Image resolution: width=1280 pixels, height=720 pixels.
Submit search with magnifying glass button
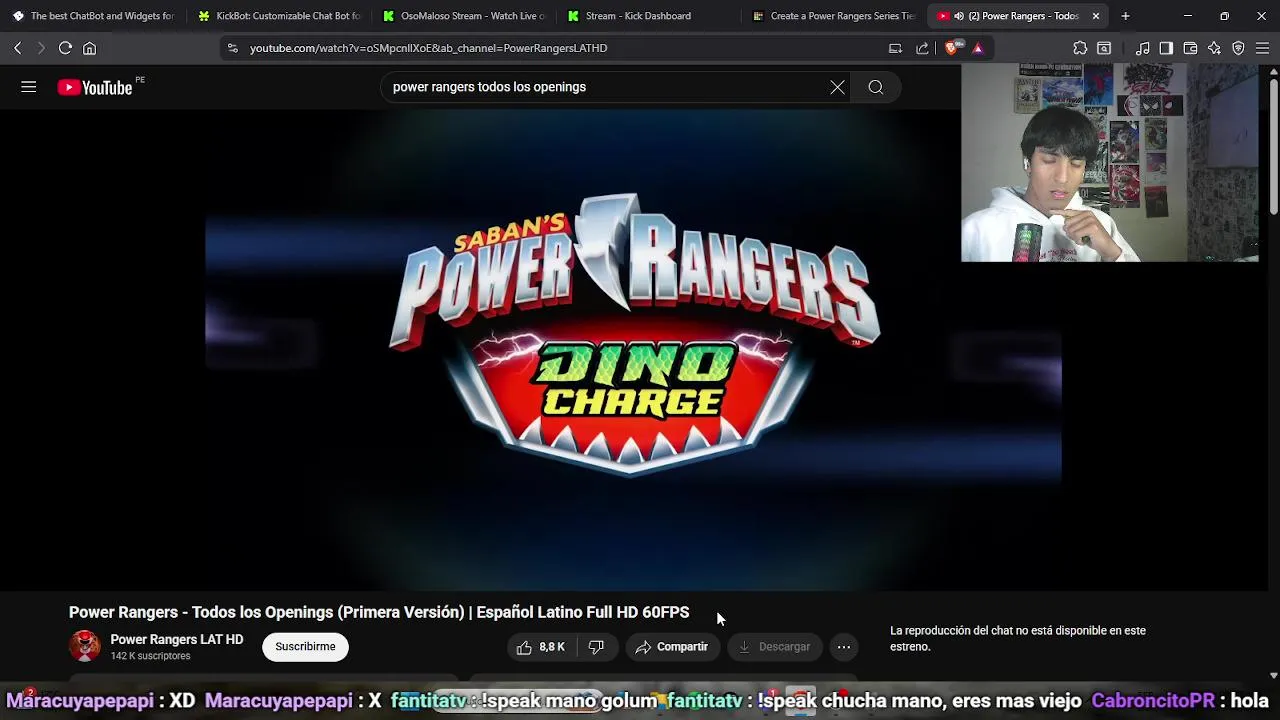coord(875,87)
